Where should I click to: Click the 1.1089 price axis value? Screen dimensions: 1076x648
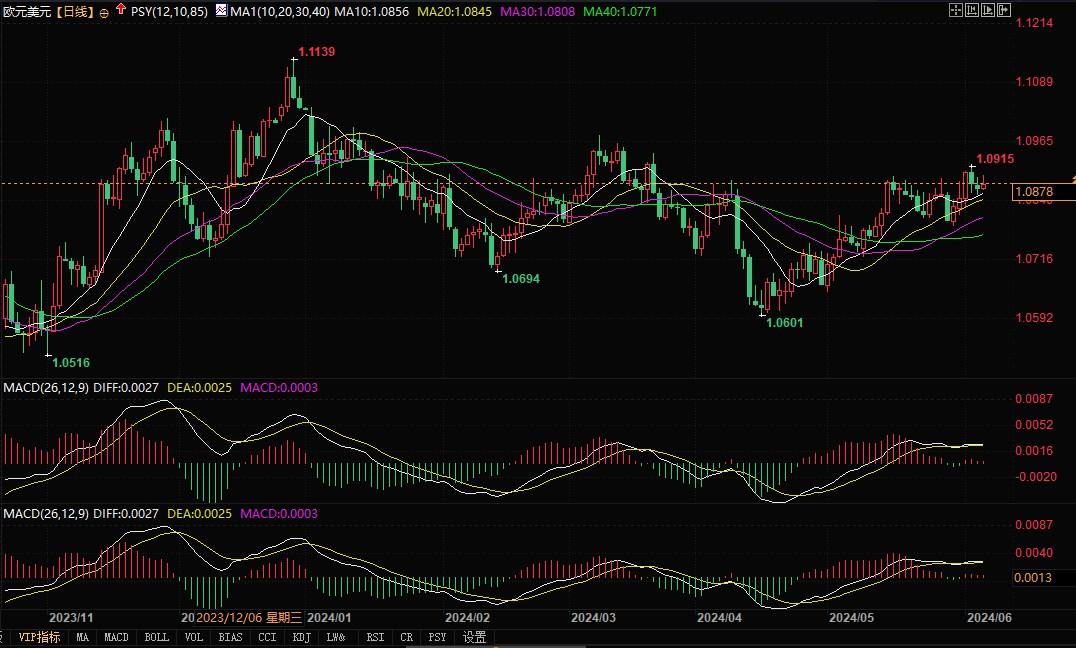tap(1034, 82)
